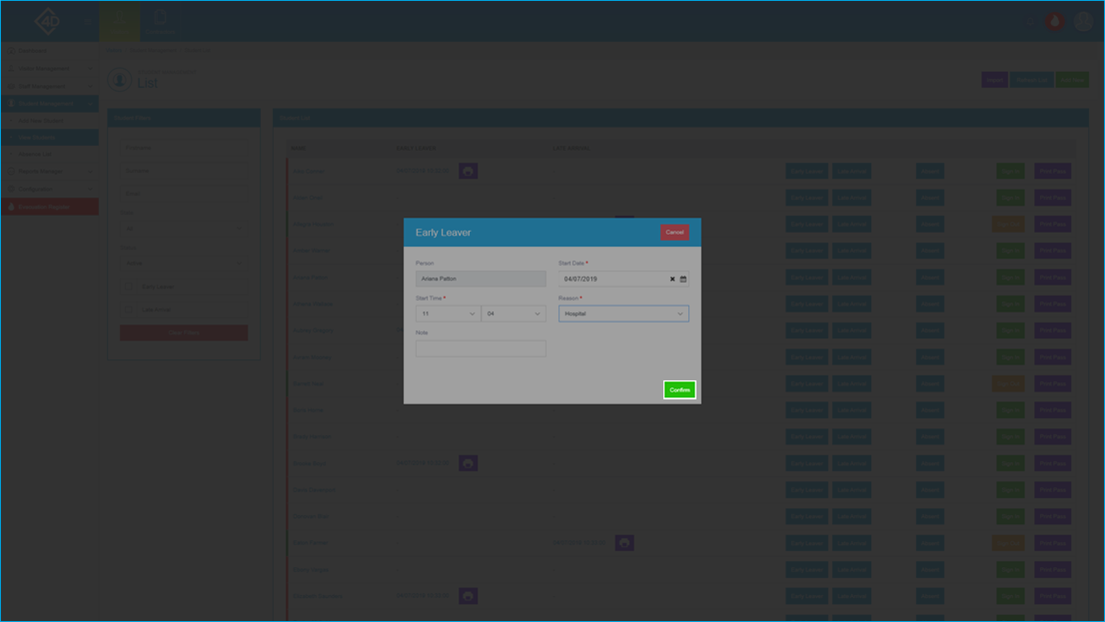The height and width of the screenshot is (622, 1105).
Task: Open Dashboard in the sidebar
Action: pos(49,51)
